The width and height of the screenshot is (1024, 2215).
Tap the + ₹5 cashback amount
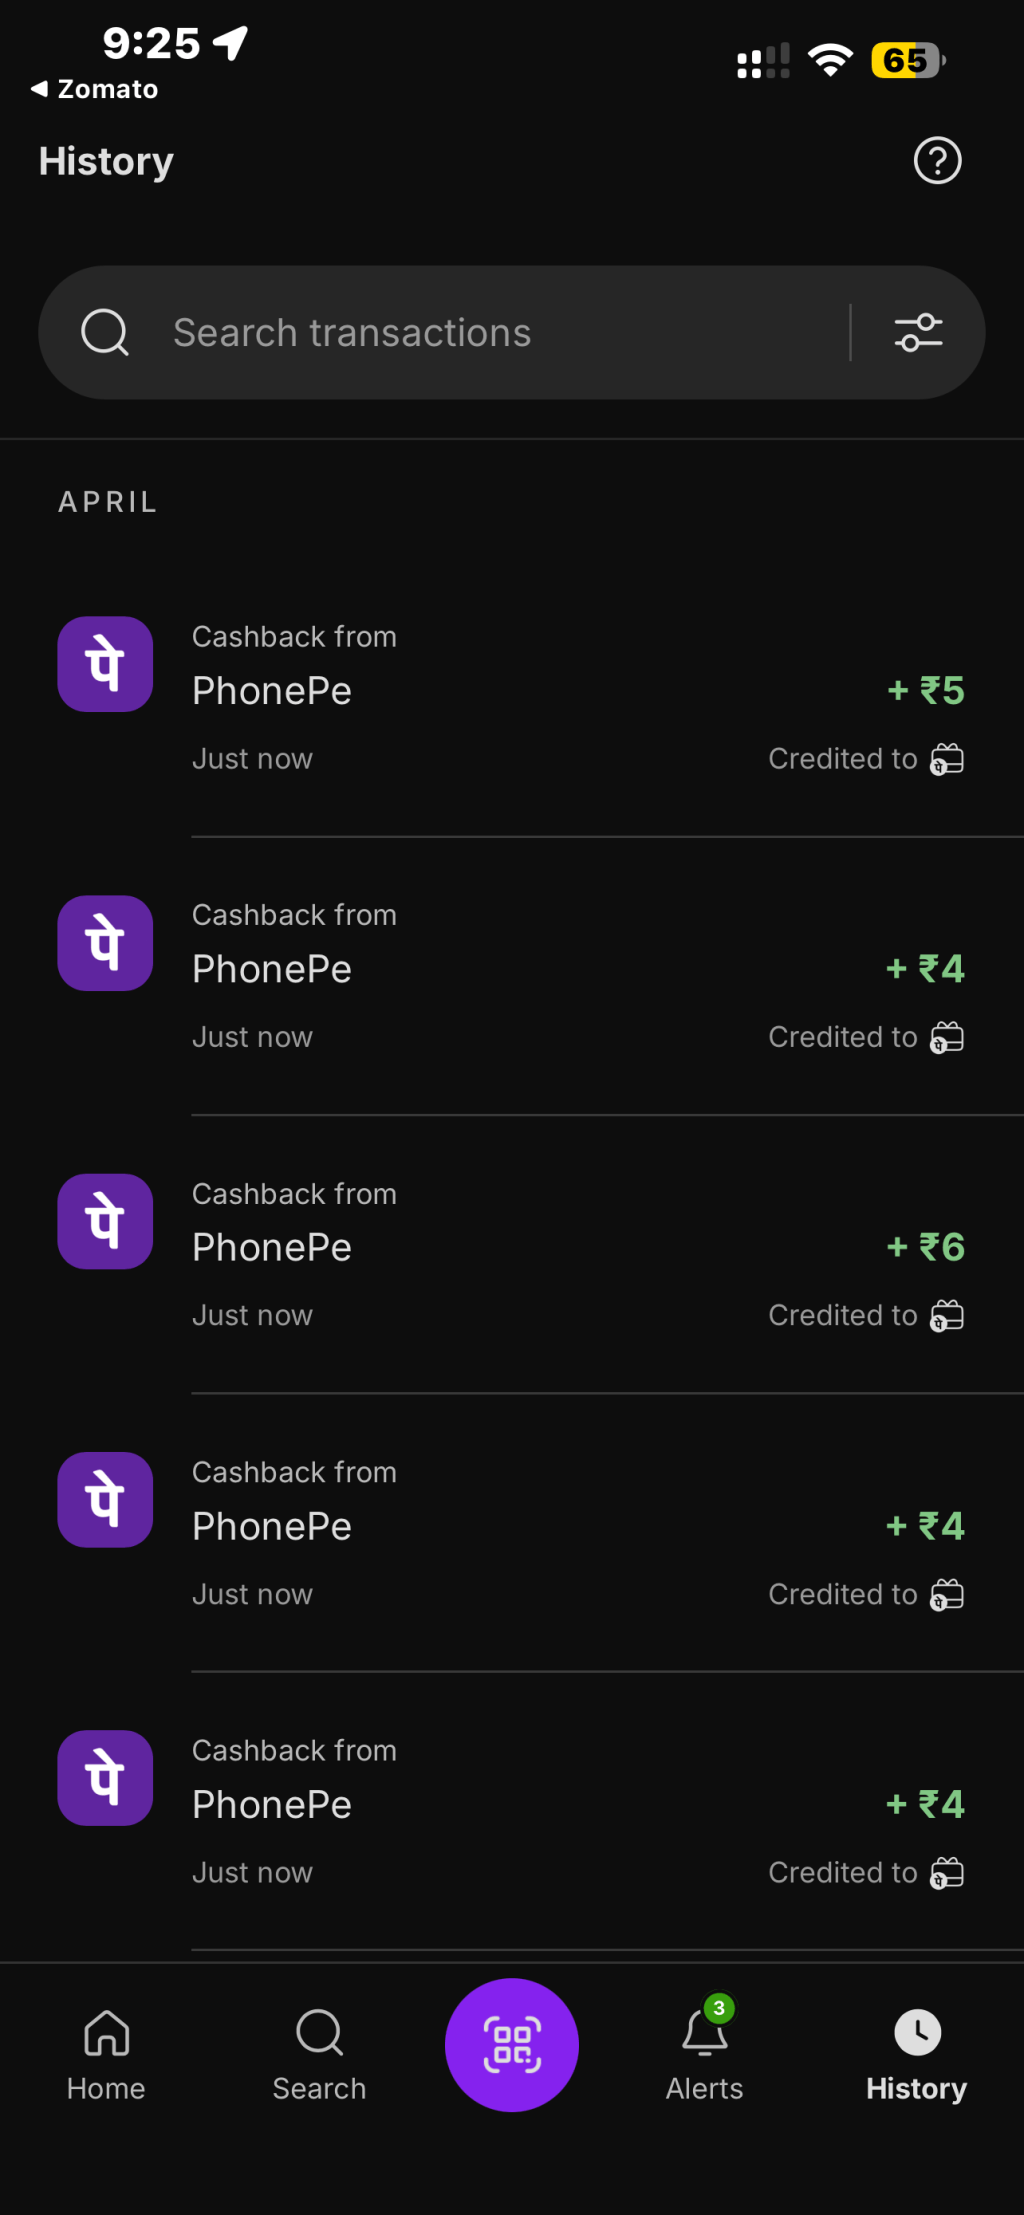click(926, 690)
